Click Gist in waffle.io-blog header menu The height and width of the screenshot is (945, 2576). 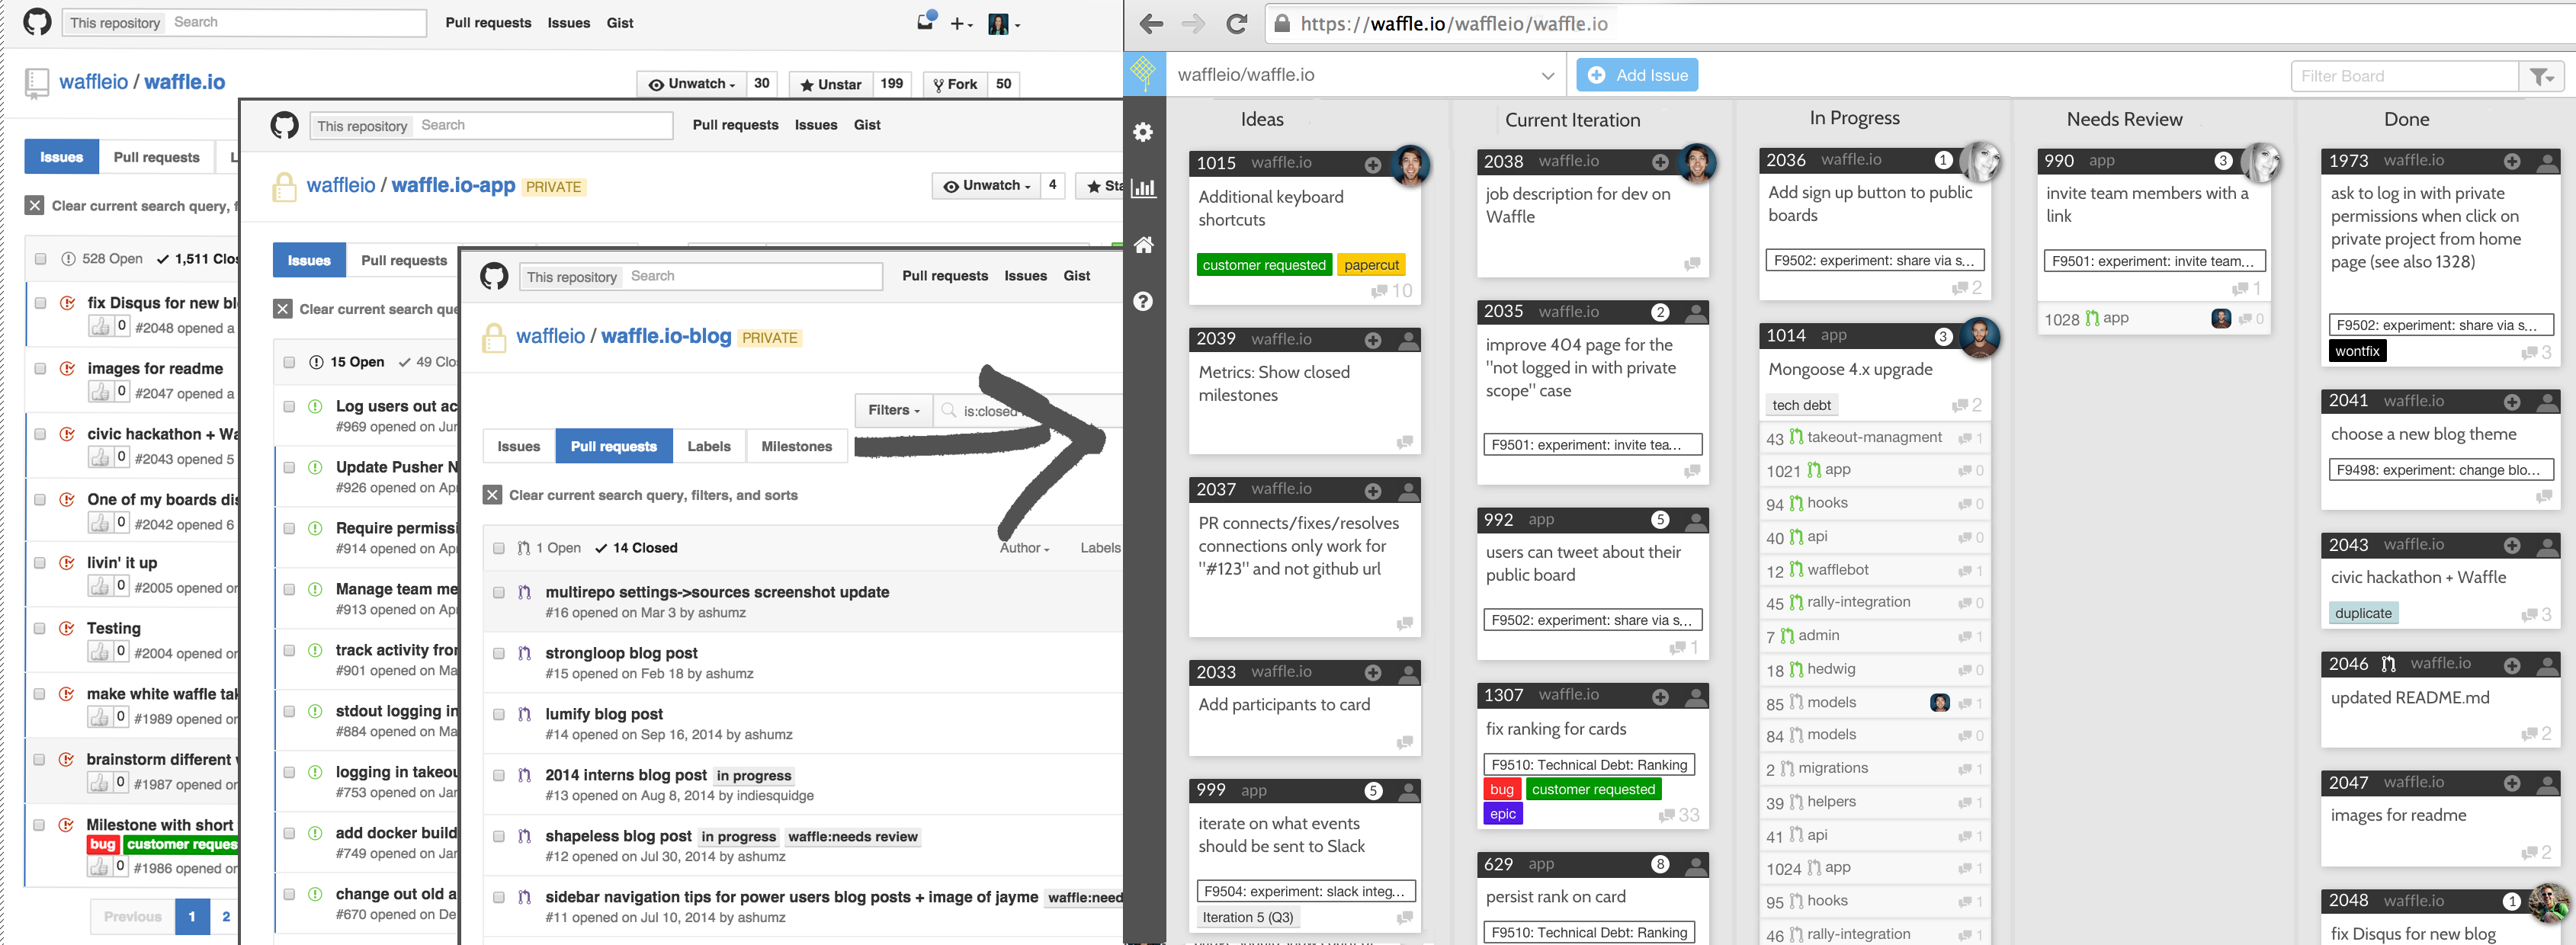click(x=1077, y=276)
